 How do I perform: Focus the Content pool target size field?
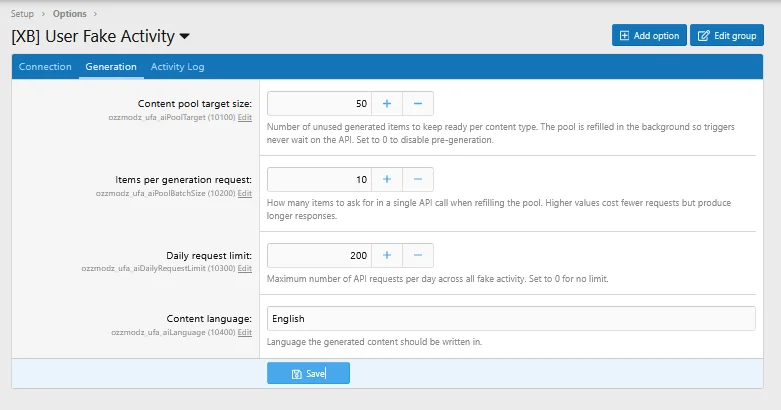[x=319, y=104]
